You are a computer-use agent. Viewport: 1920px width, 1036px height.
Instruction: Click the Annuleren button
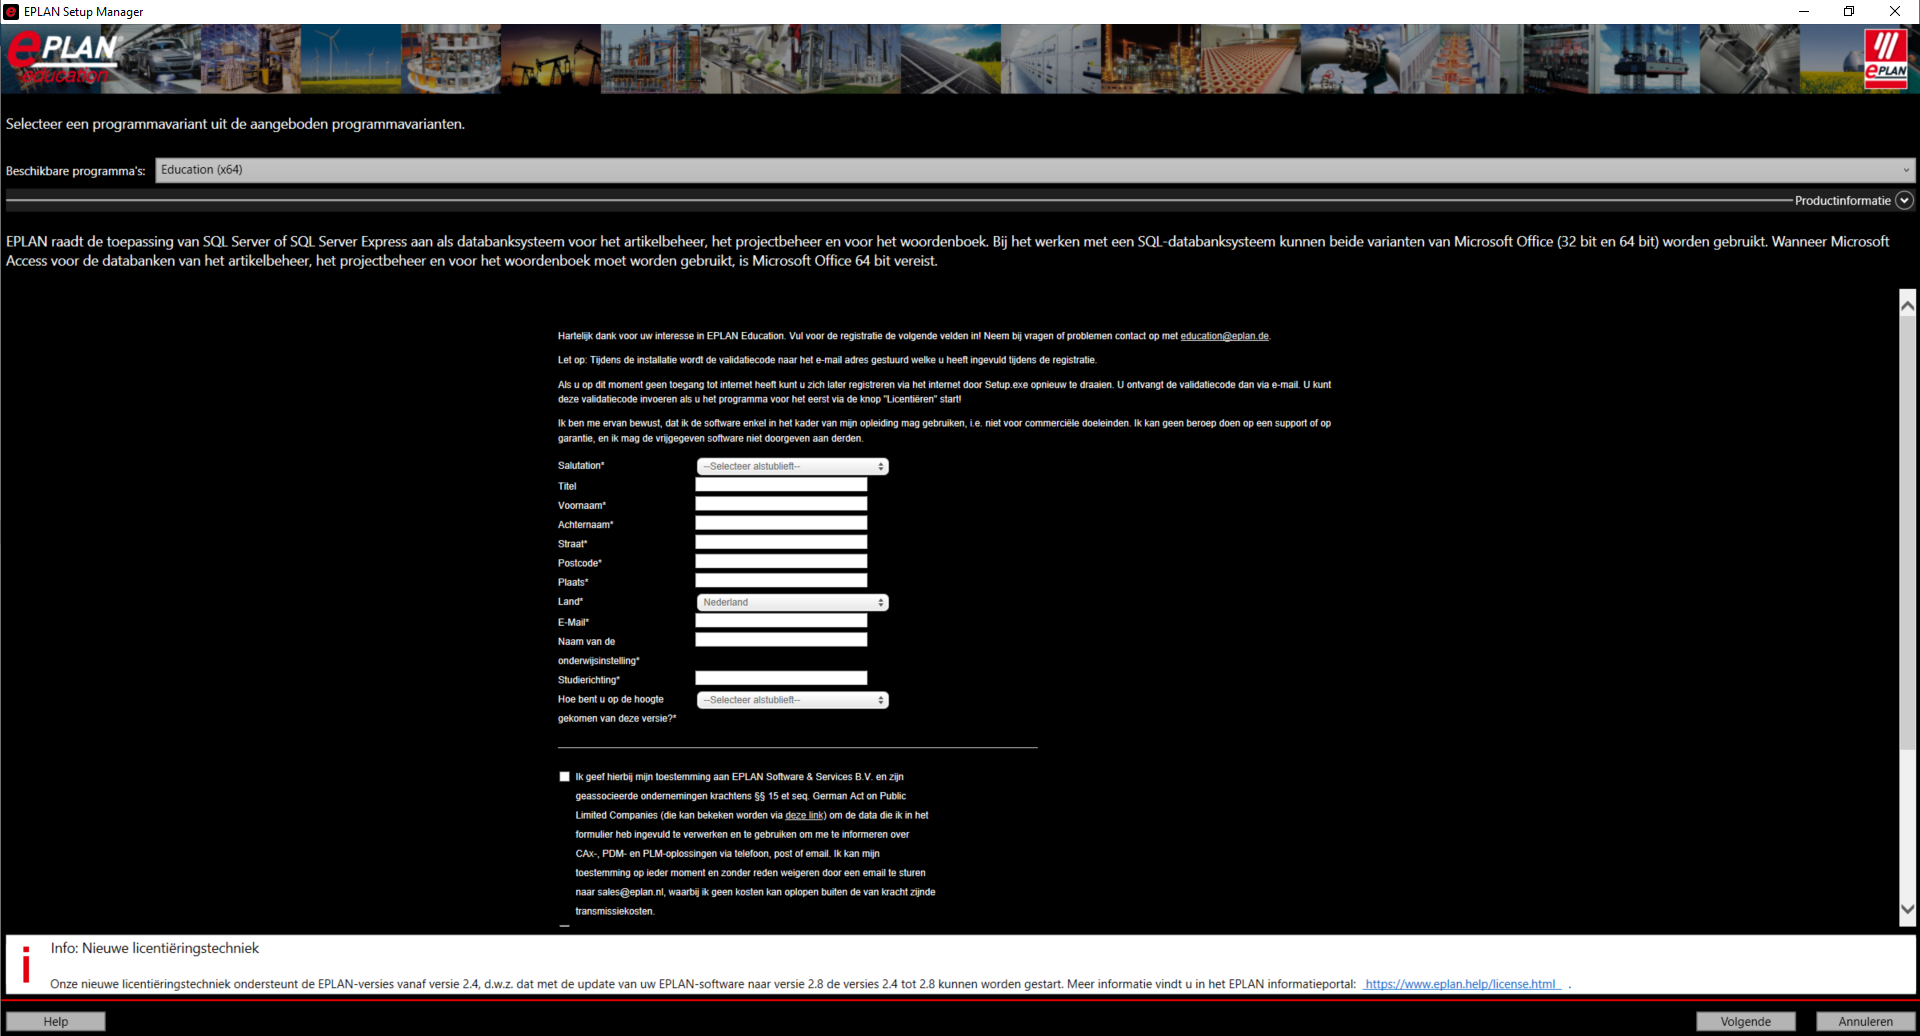click(1865, 1021)
